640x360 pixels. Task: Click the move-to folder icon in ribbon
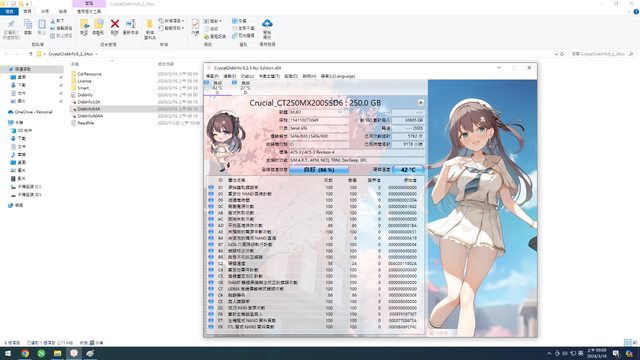[x=84, y=24]
